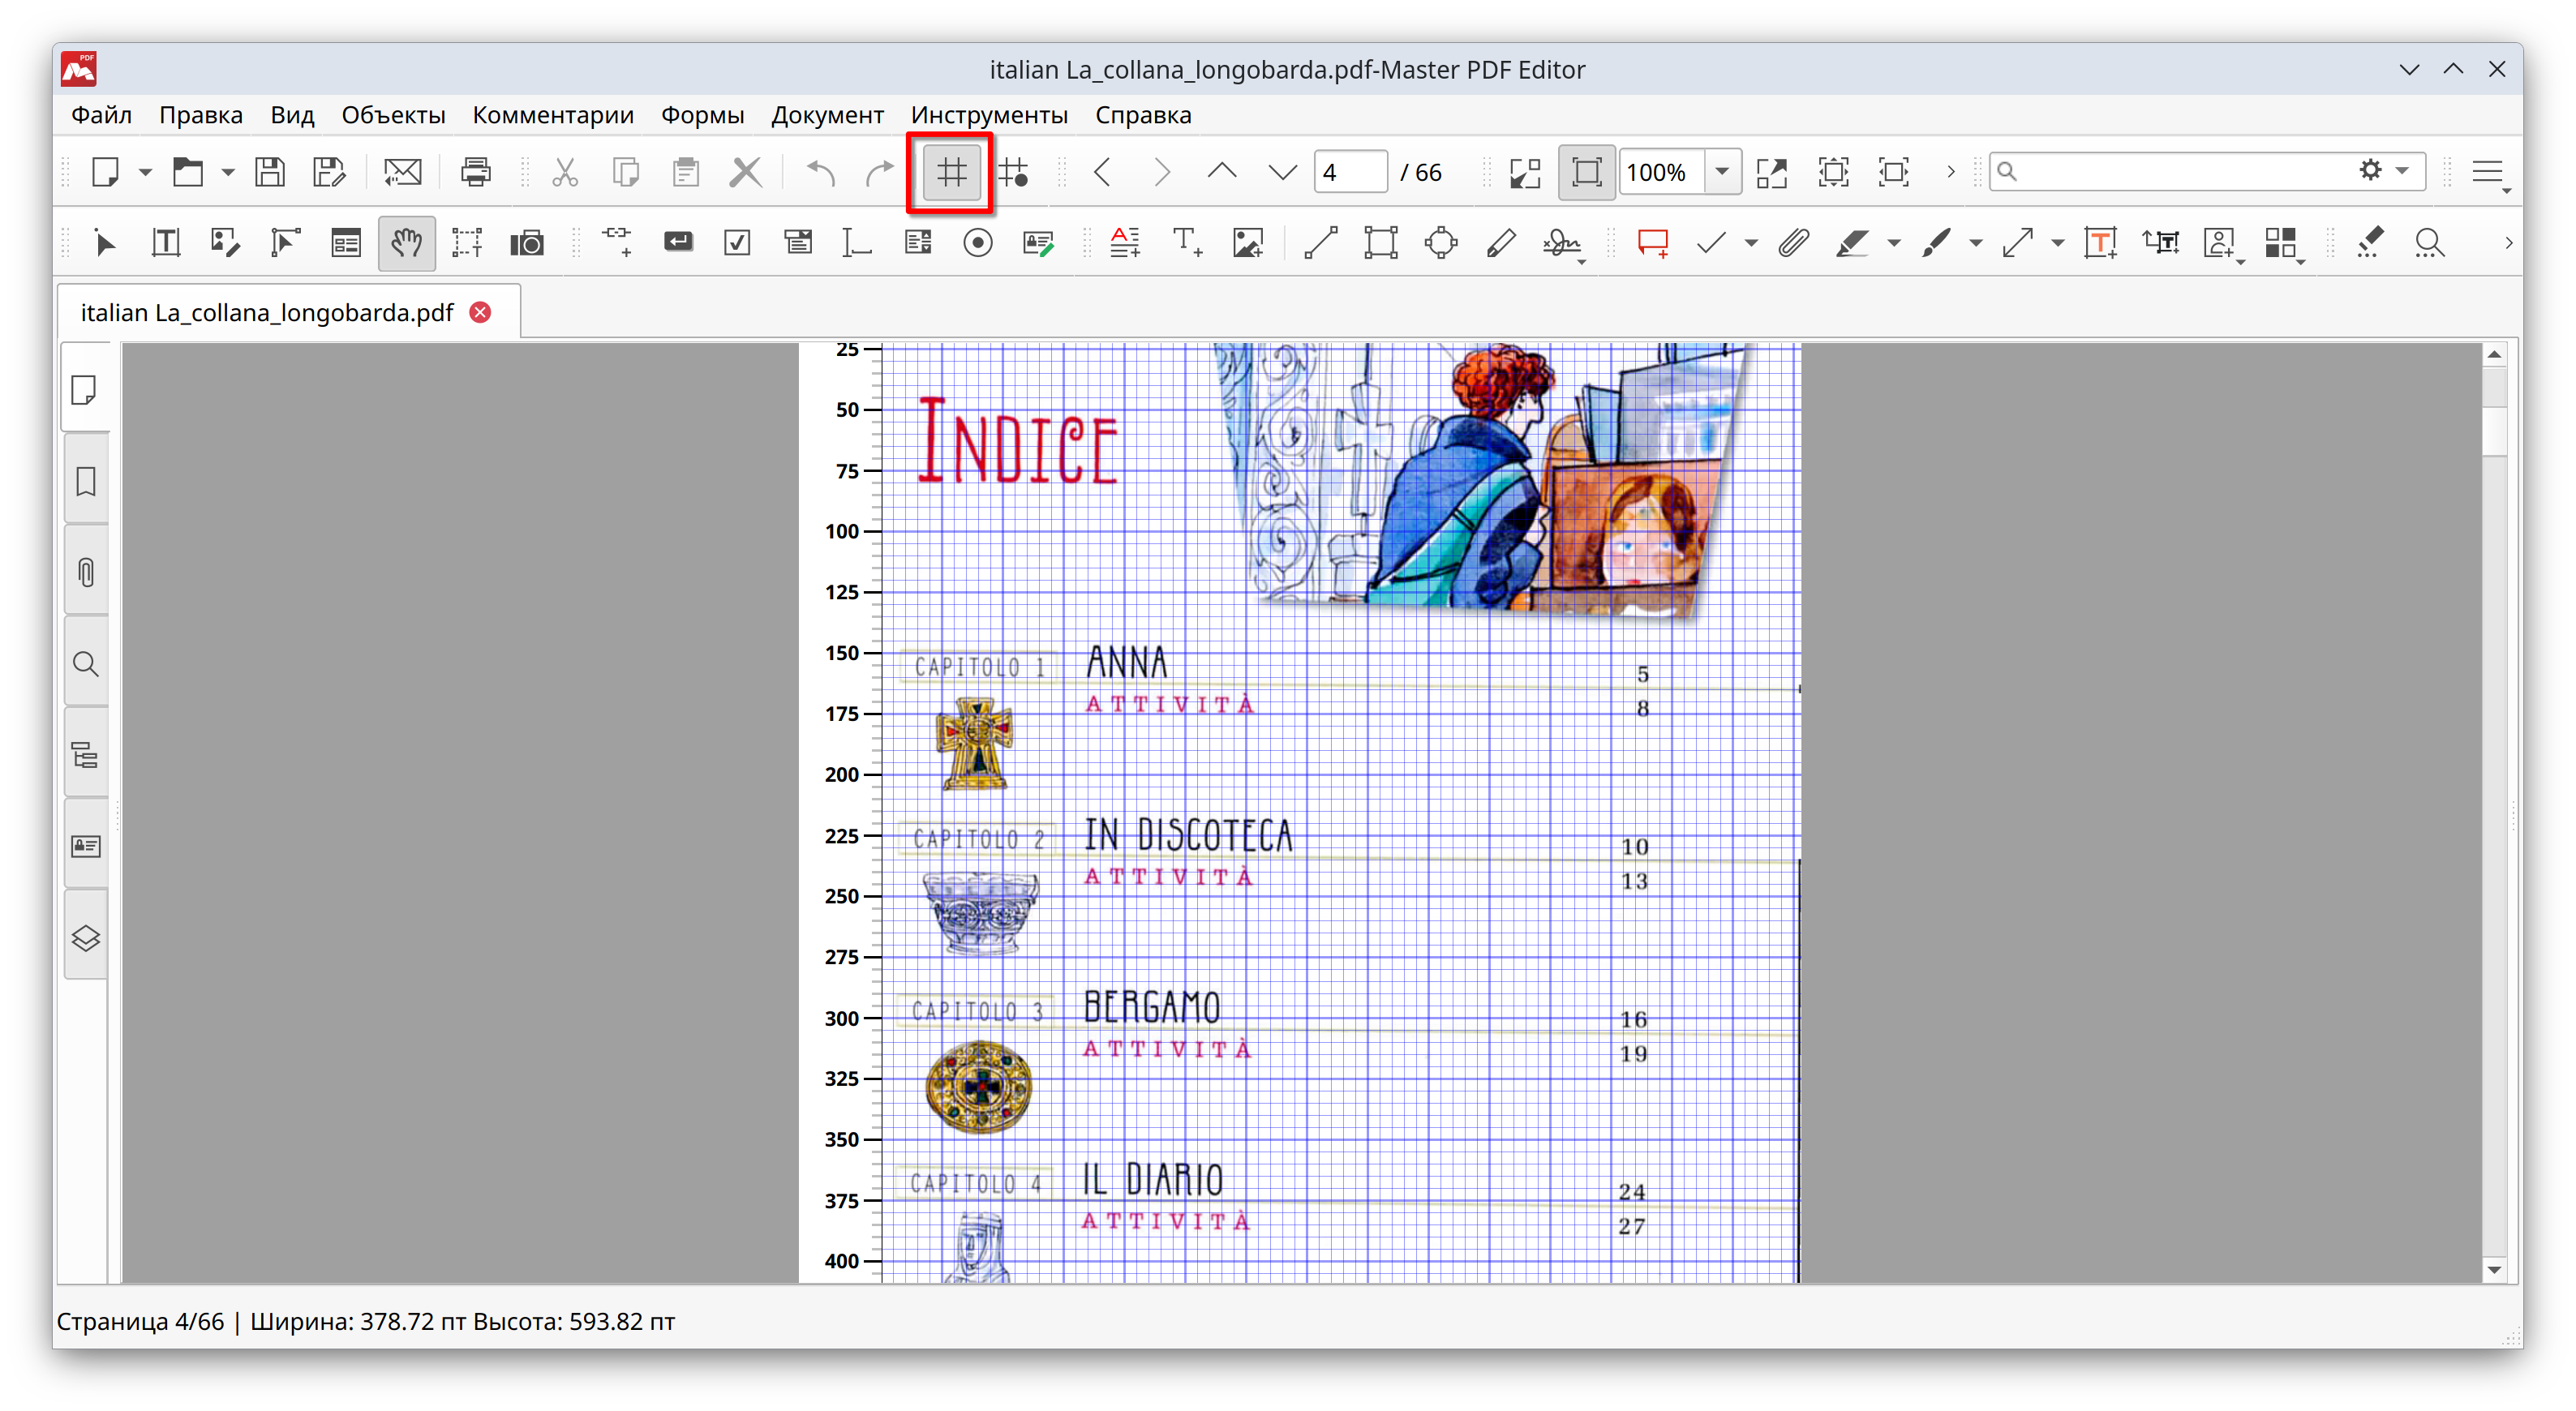Select the Edit Document arrow tool
Viewport: 2576px width, 1411px height.
(104, 243)
